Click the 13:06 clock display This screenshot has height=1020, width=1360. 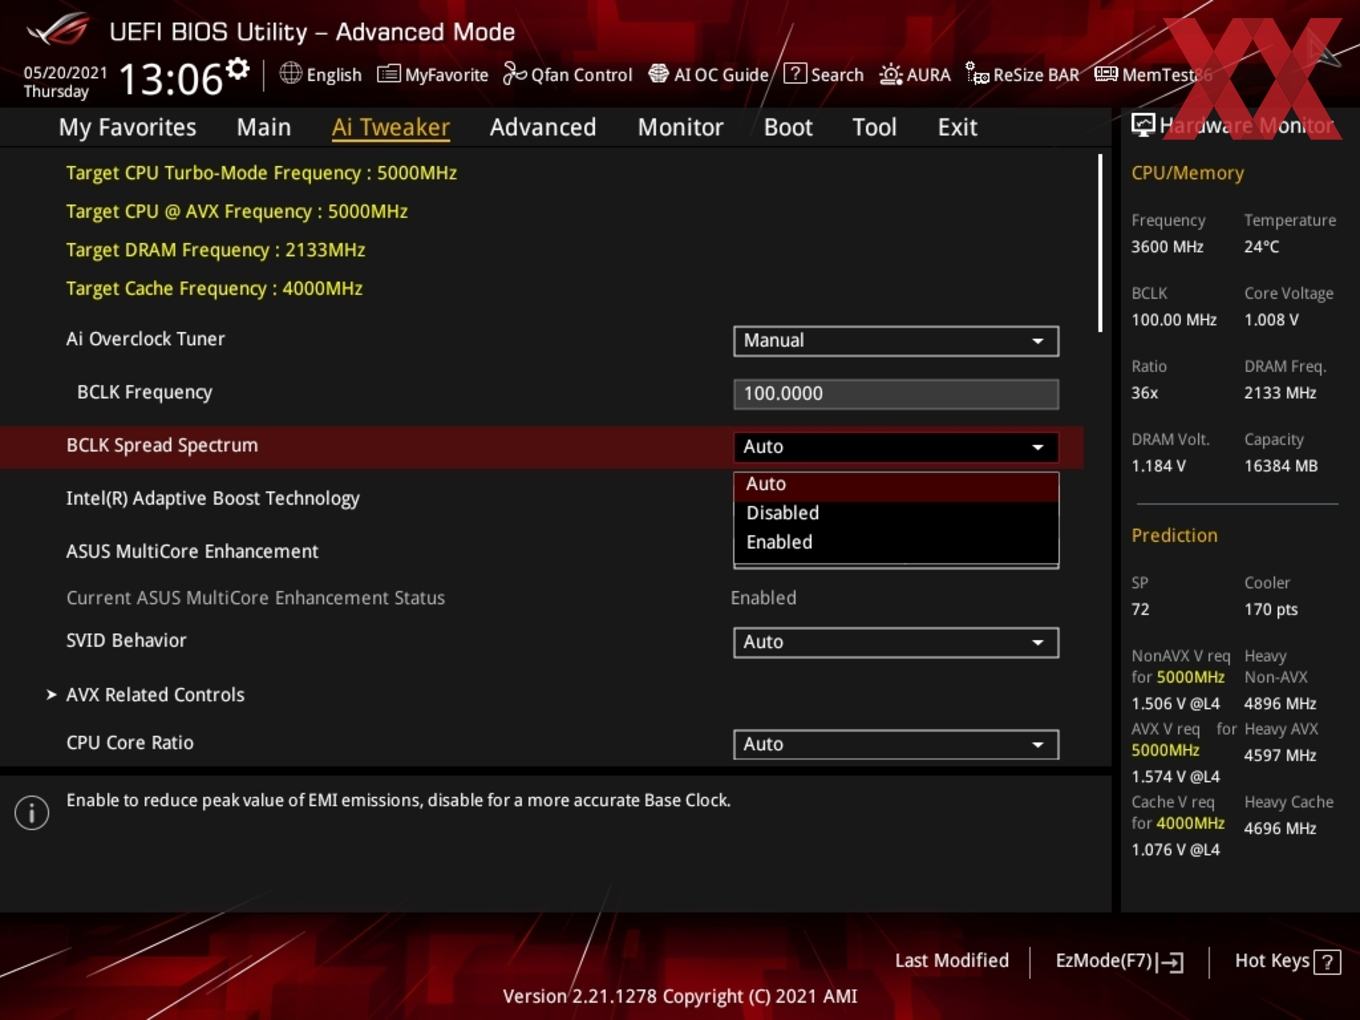[170, 79]
